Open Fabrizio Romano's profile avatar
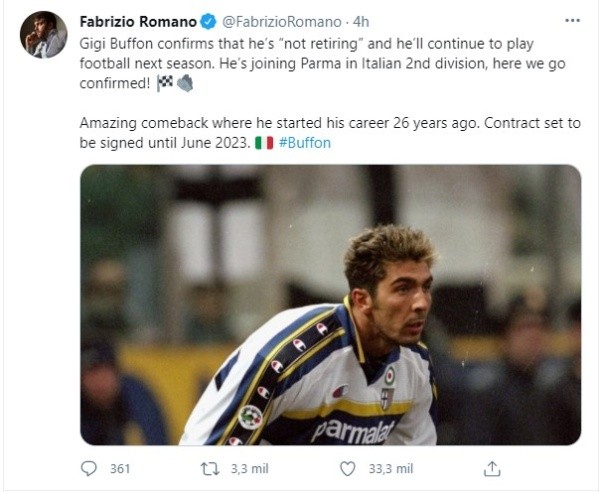 [x=44, y=36]
